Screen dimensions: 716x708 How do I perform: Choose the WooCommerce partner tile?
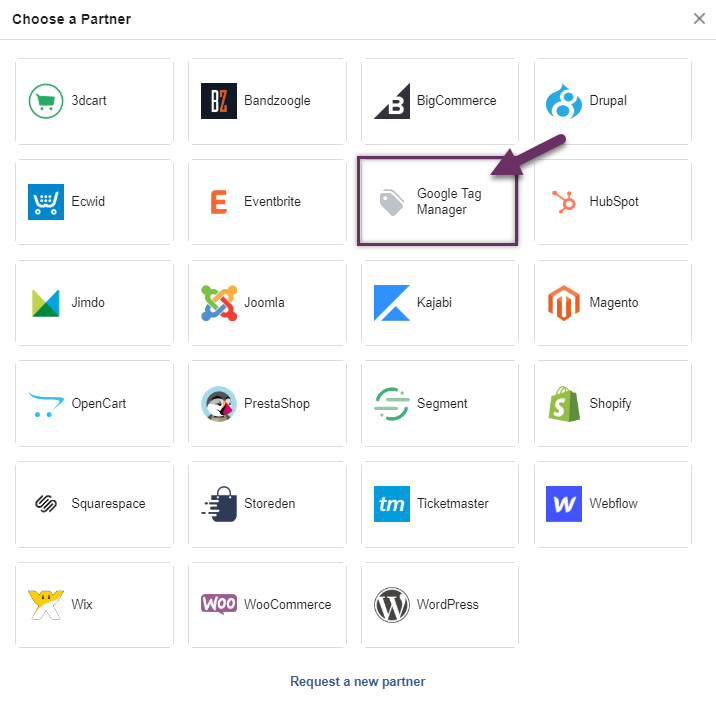[x=267, y=605]
